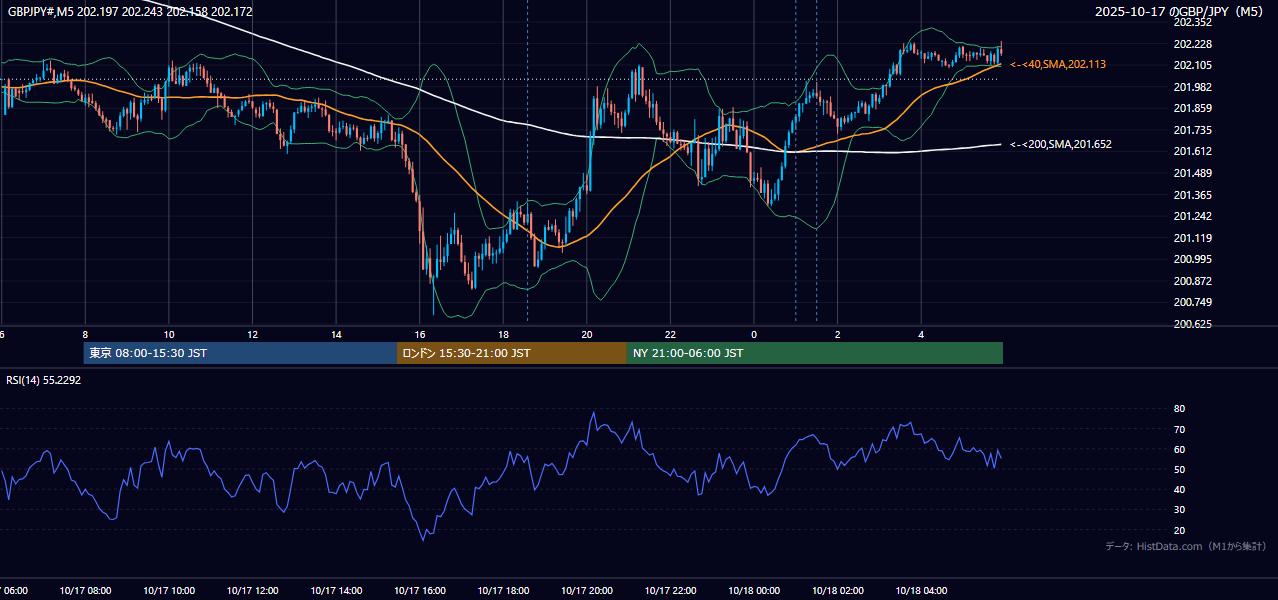Select the 2025-10-17 GBP/JPY (M5) chart title
The height and width of the screenshot is (600, 1278).
pos(1181,12)
